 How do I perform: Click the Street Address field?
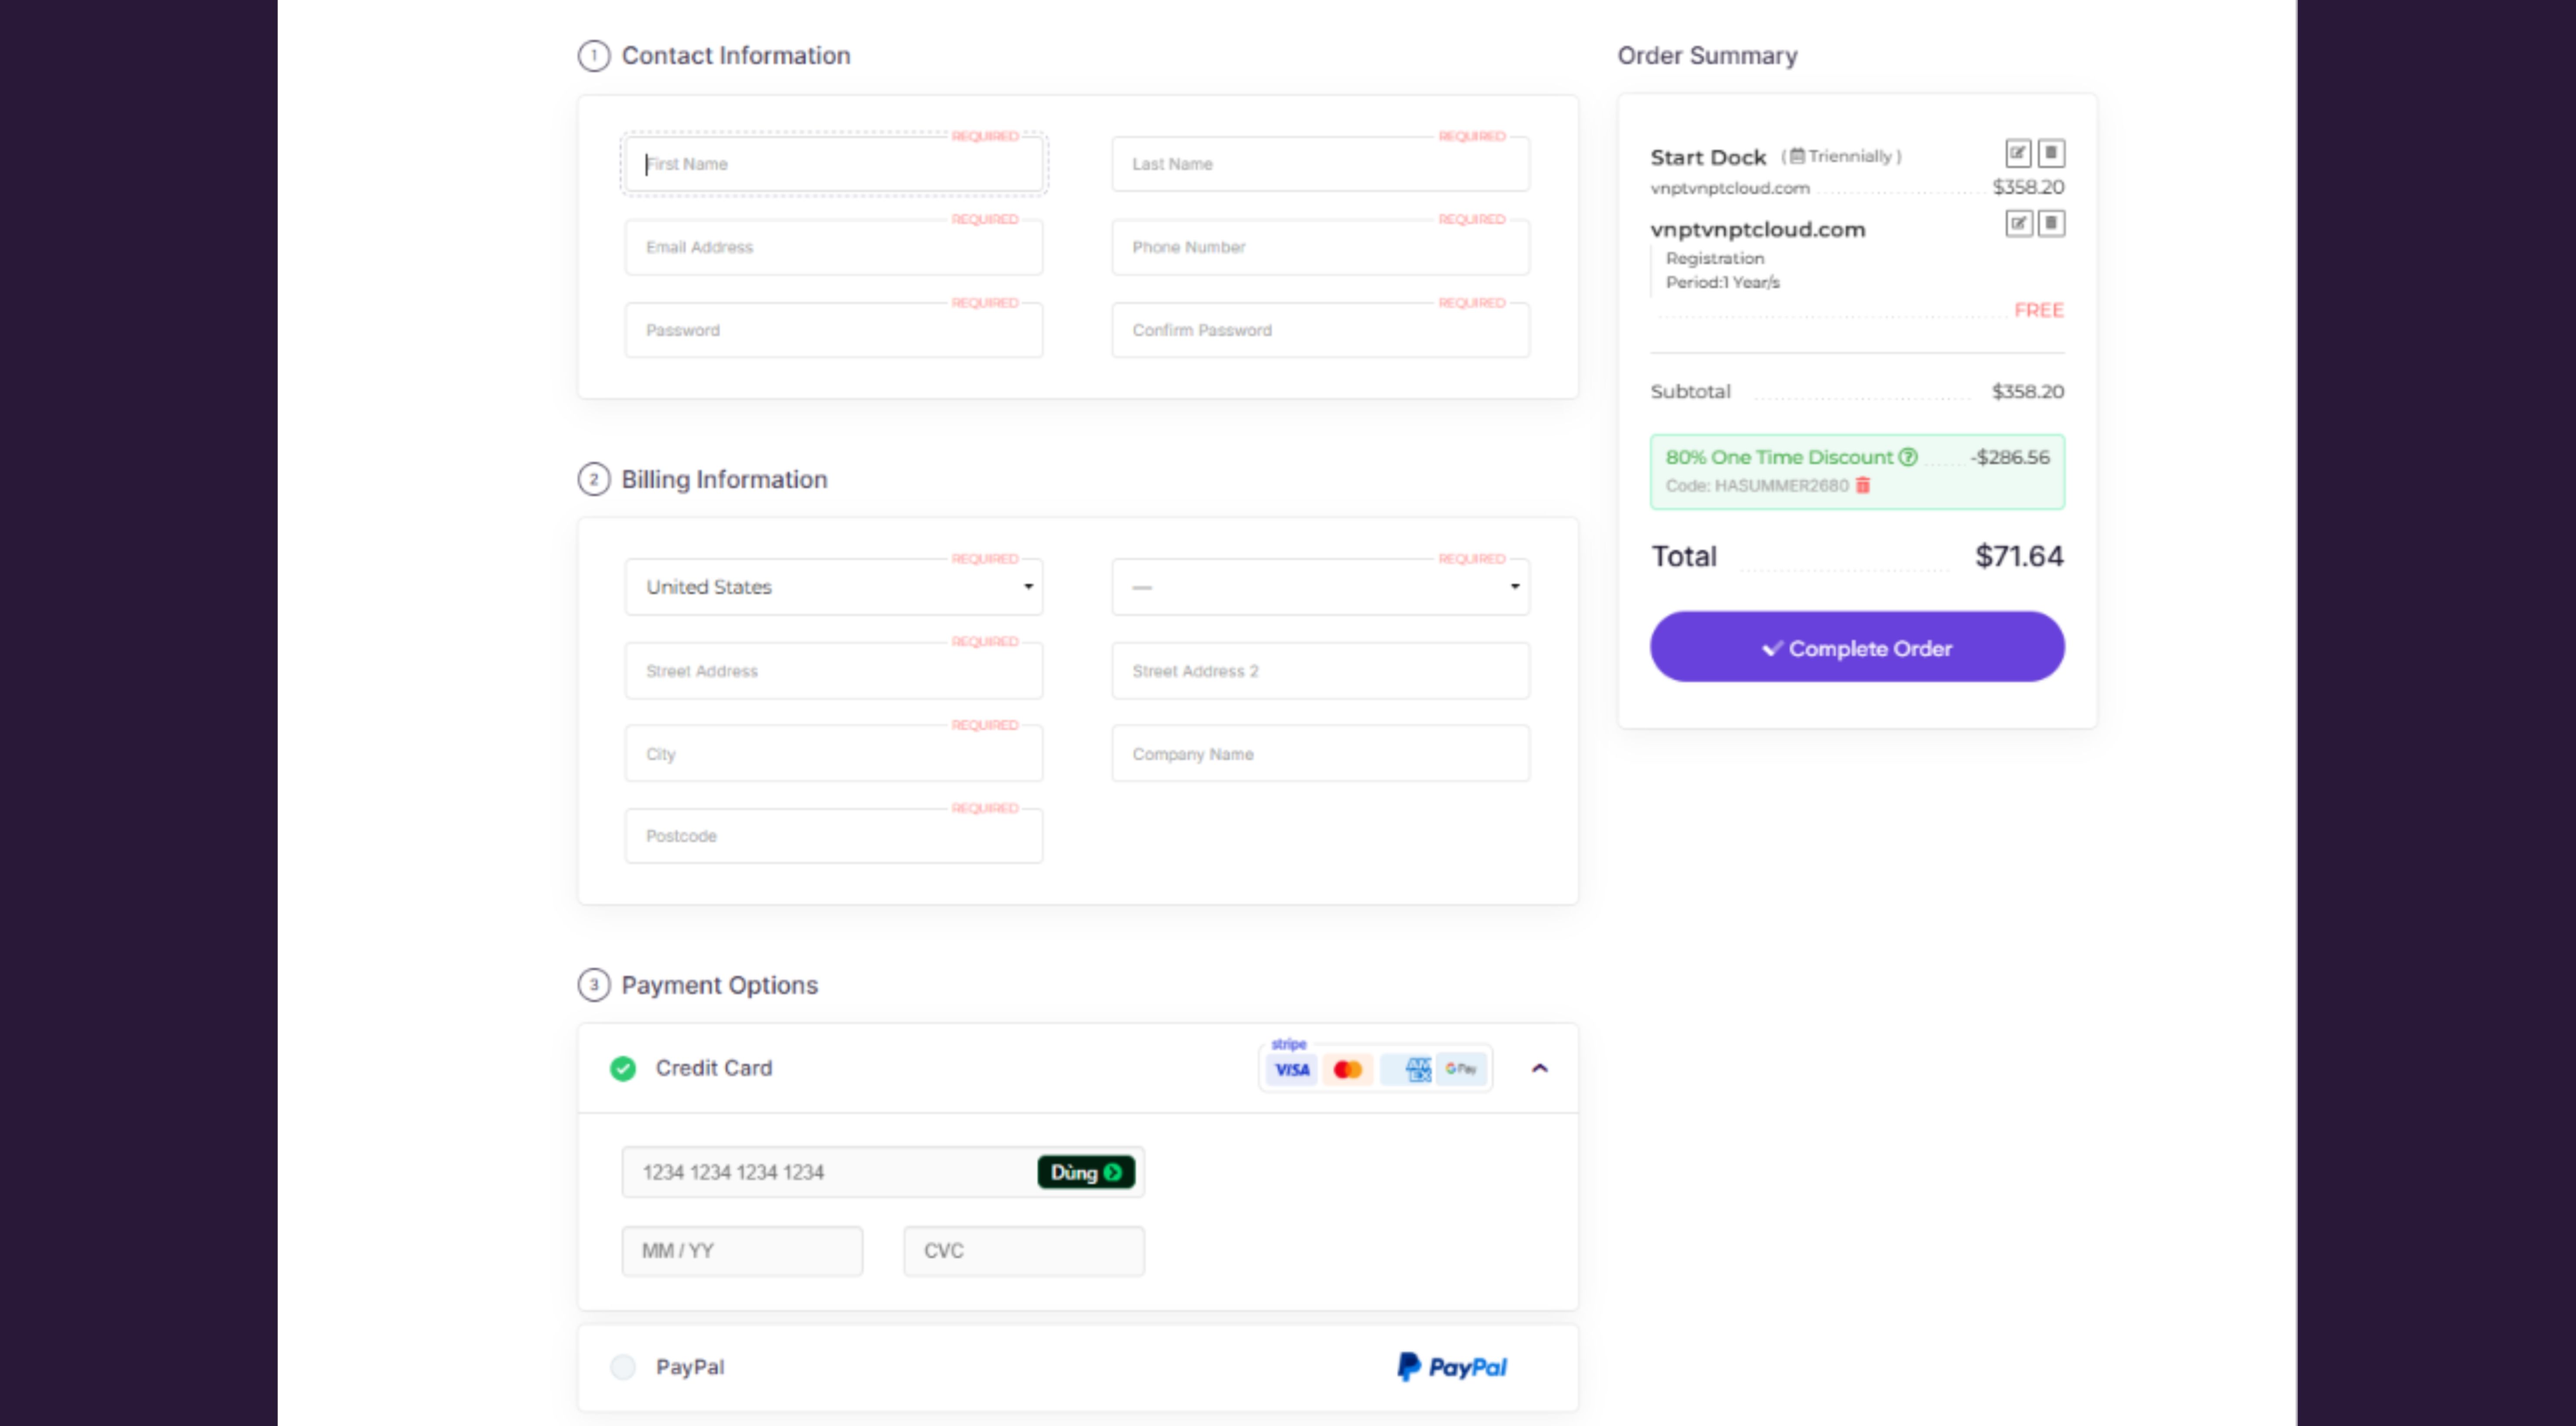click(x=834, y=671)
